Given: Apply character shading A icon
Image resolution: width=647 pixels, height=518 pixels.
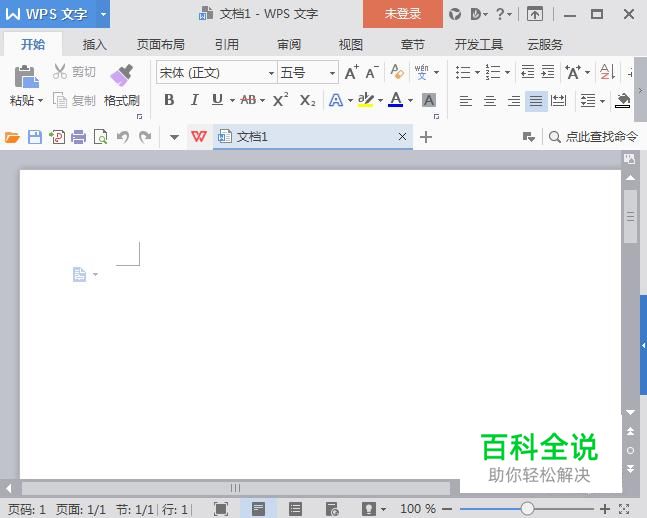Looking at the screenshot, I should tap(429, 100).
